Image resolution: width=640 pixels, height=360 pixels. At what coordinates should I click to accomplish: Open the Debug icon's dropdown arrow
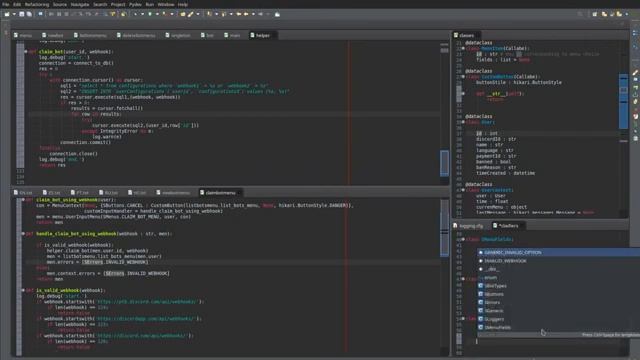[142, 14]
